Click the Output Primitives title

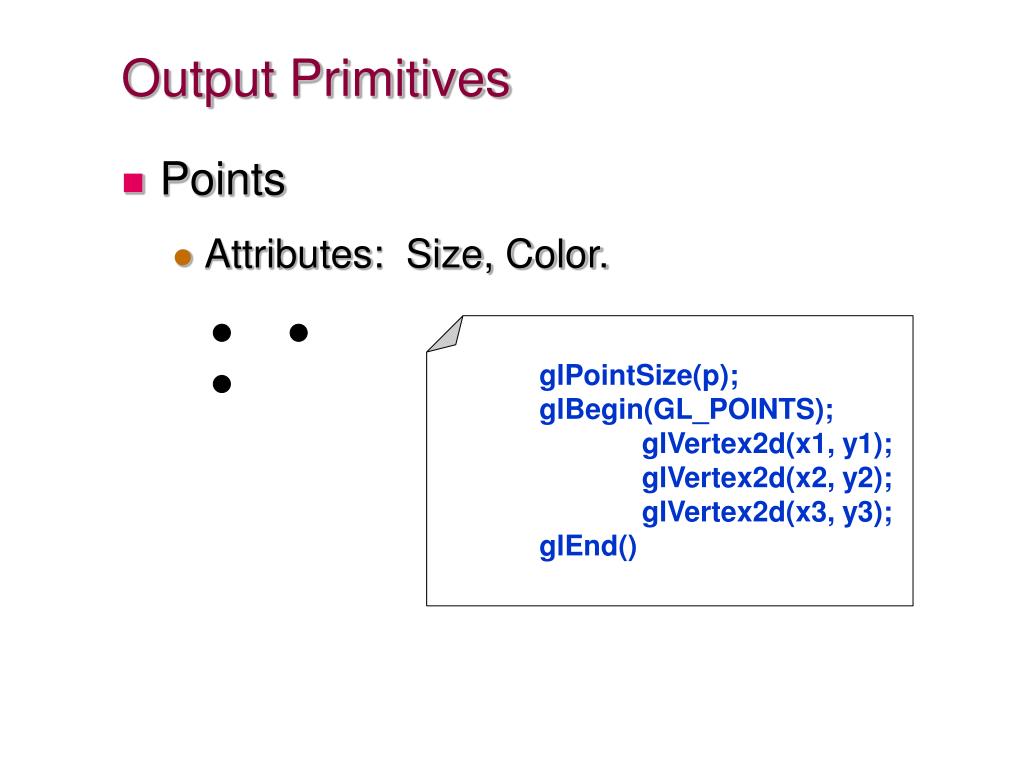point(315,80)
